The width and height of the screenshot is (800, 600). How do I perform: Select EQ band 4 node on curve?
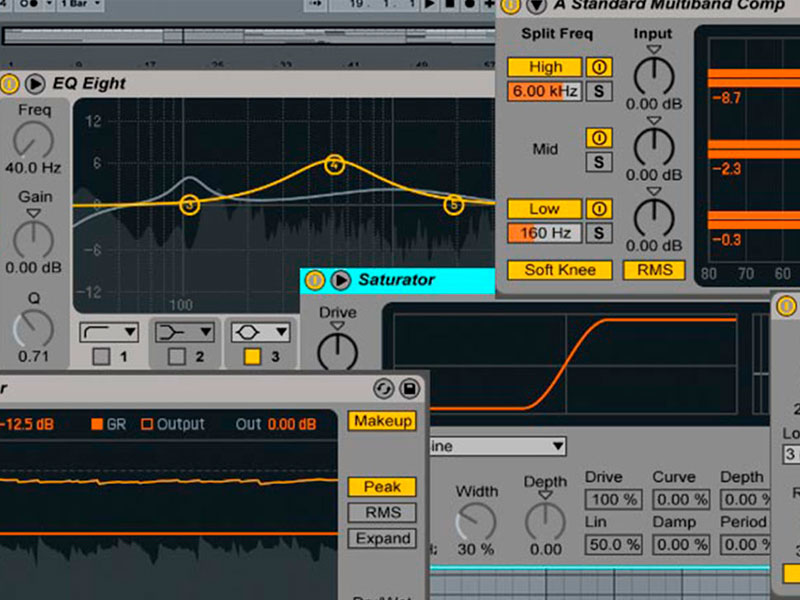tap(334, 164)
